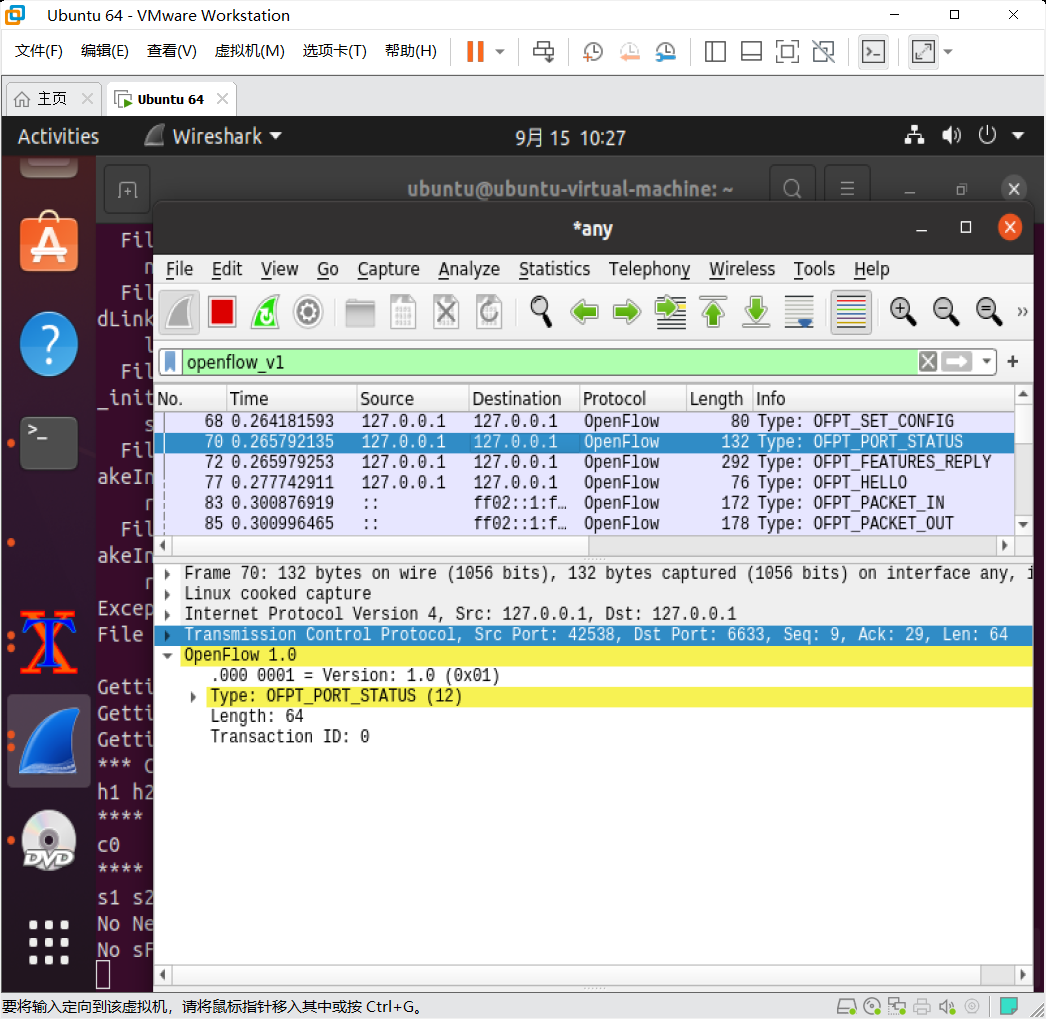Expand the Frame 70 tree node

[167, 574]
